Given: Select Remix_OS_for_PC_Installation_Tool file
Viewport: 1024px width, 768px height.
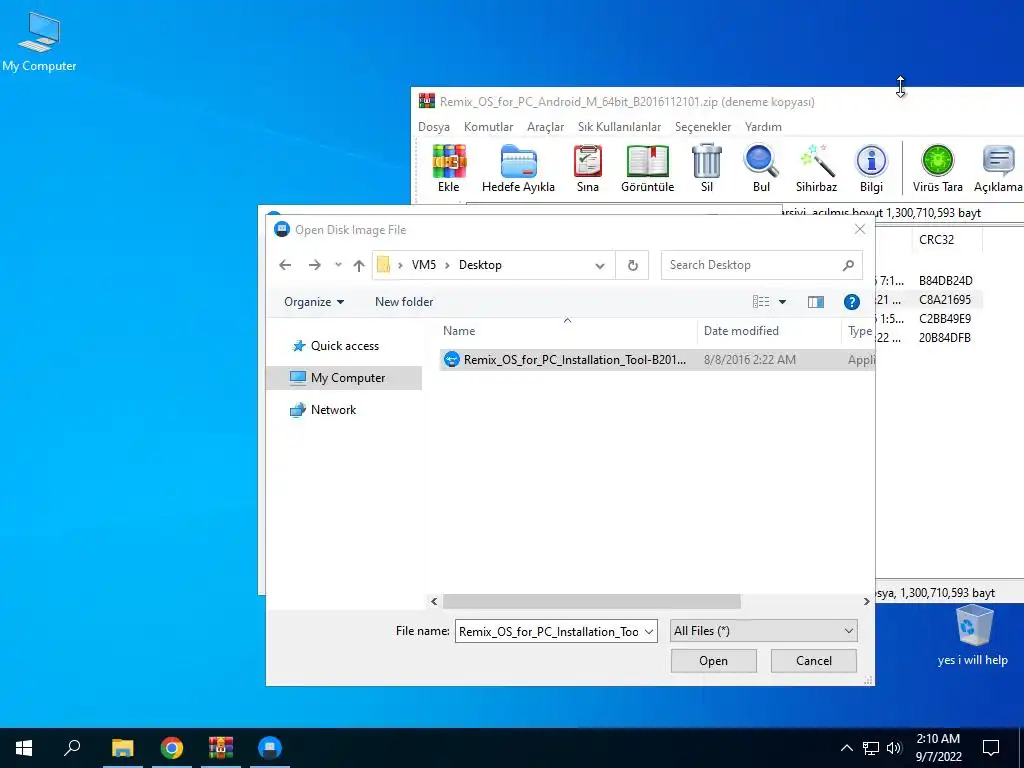Looking at the screenshot, I should [657, 360].
